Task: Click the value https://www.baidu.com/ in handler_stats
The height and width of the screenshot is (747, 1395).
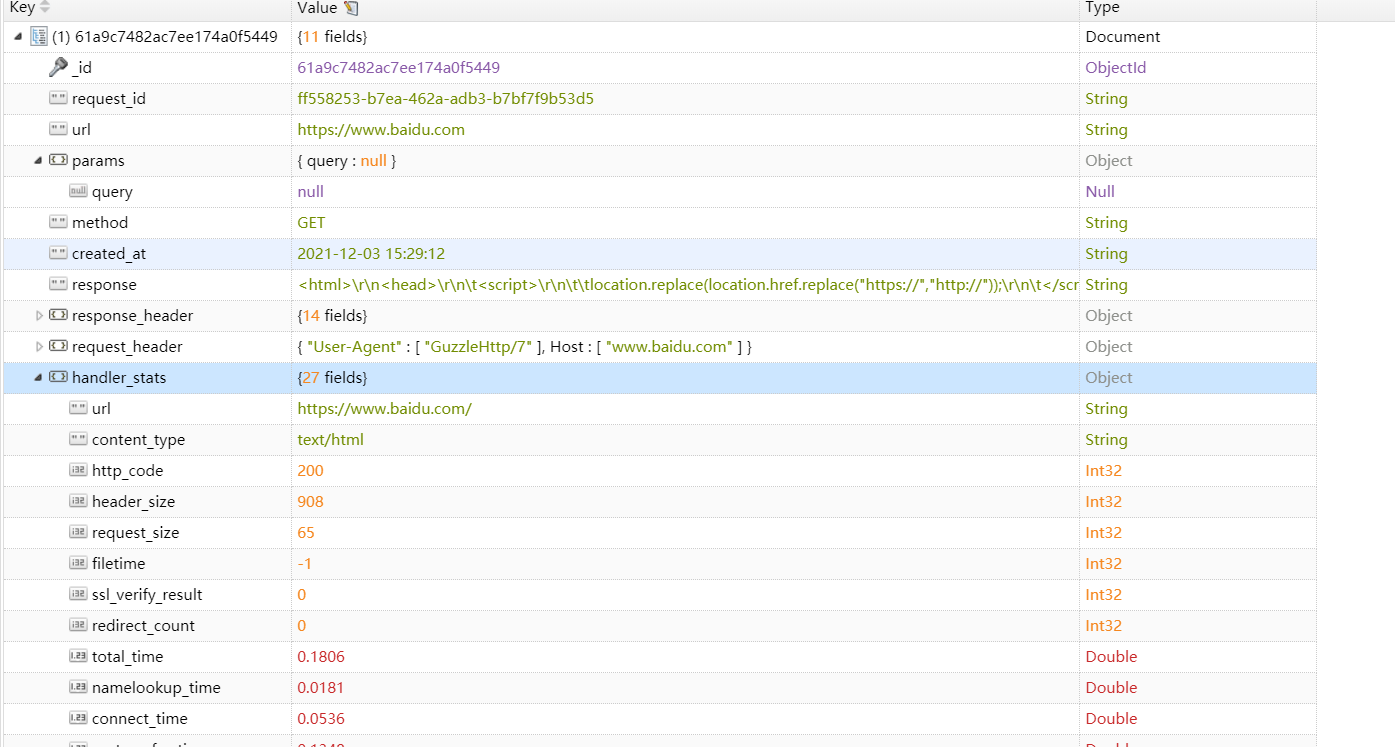Action: click(384, 409)
